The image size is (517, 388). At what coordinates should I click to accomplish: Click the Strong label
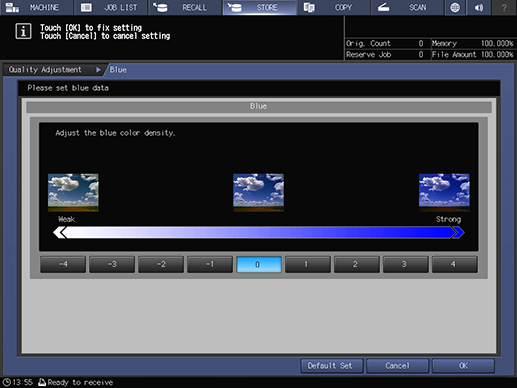tap(449, 219)
